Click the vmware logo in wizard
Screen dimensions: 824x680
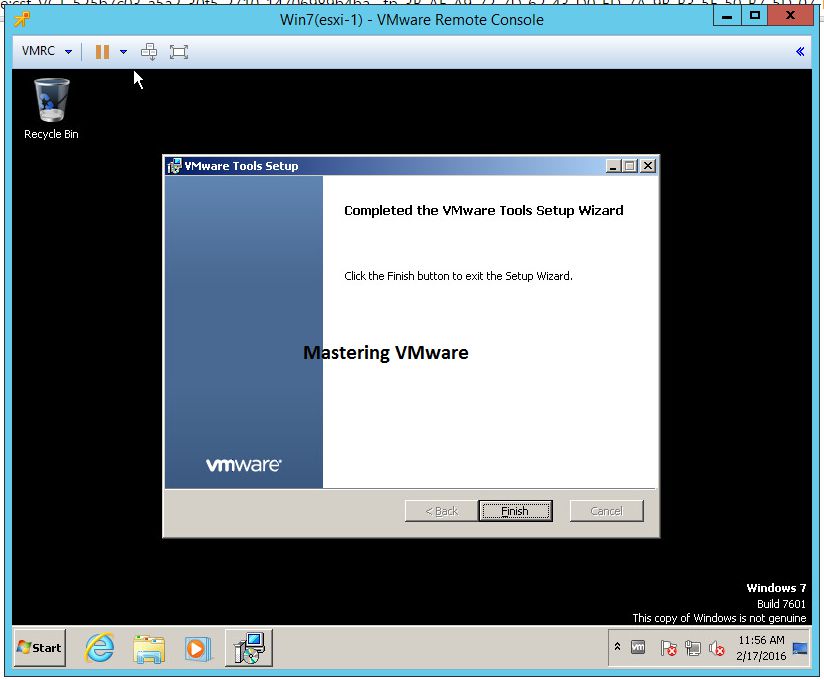tap(244, 465)
